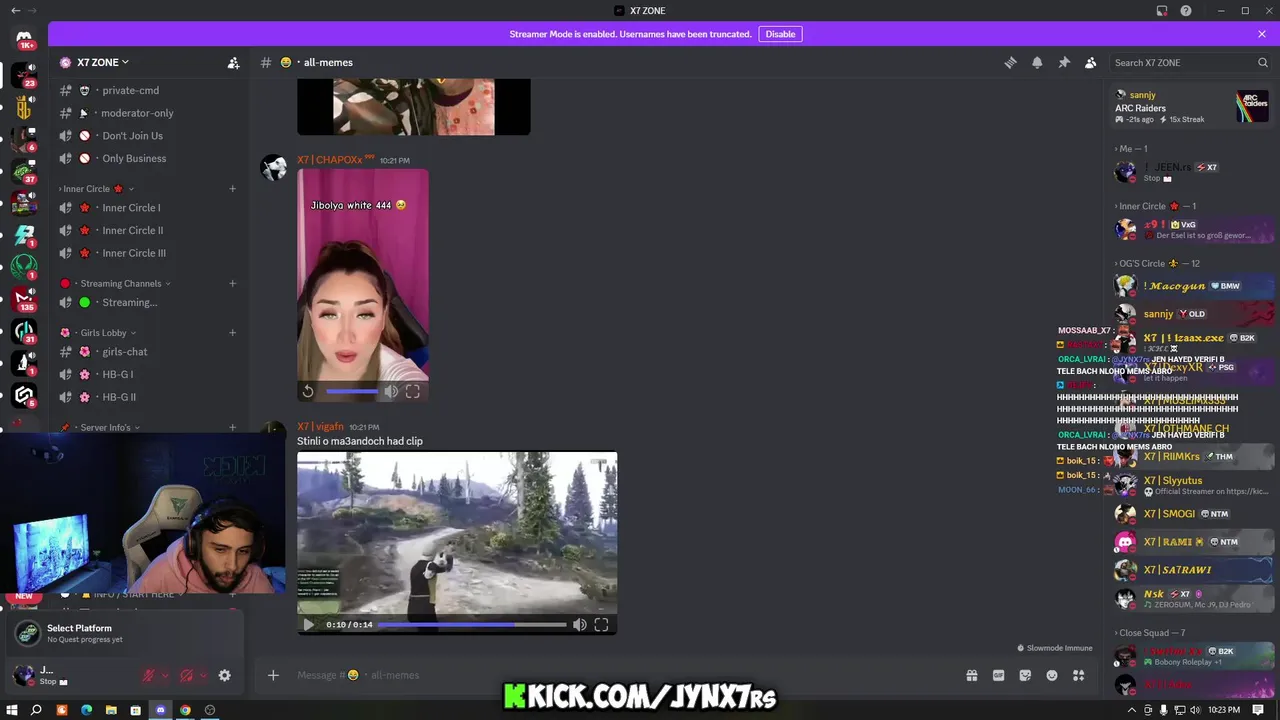The image size is (1280, 720).
Task: Join Inner Circle III voice channel
Action: coord(148,253)
